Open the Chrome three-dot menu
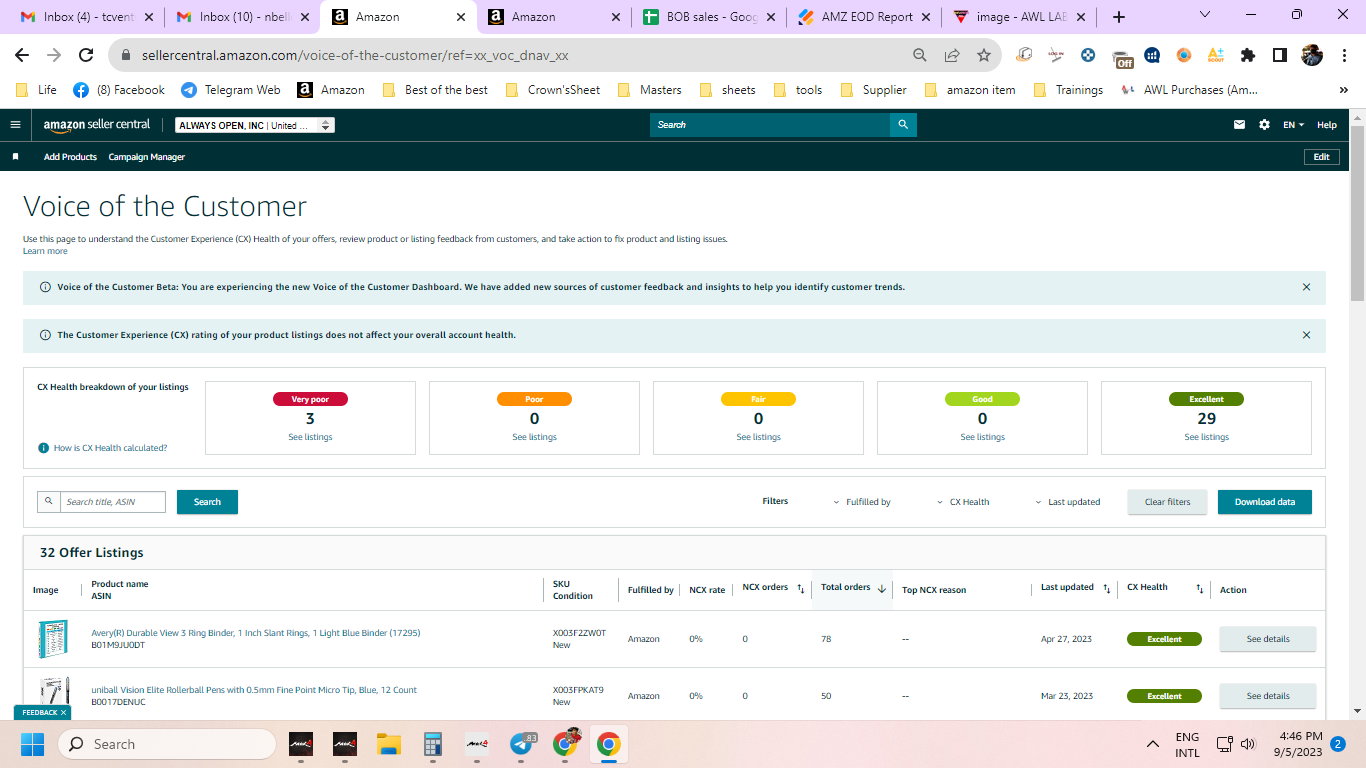1366x768 pixels. [x=1343, y=56]
